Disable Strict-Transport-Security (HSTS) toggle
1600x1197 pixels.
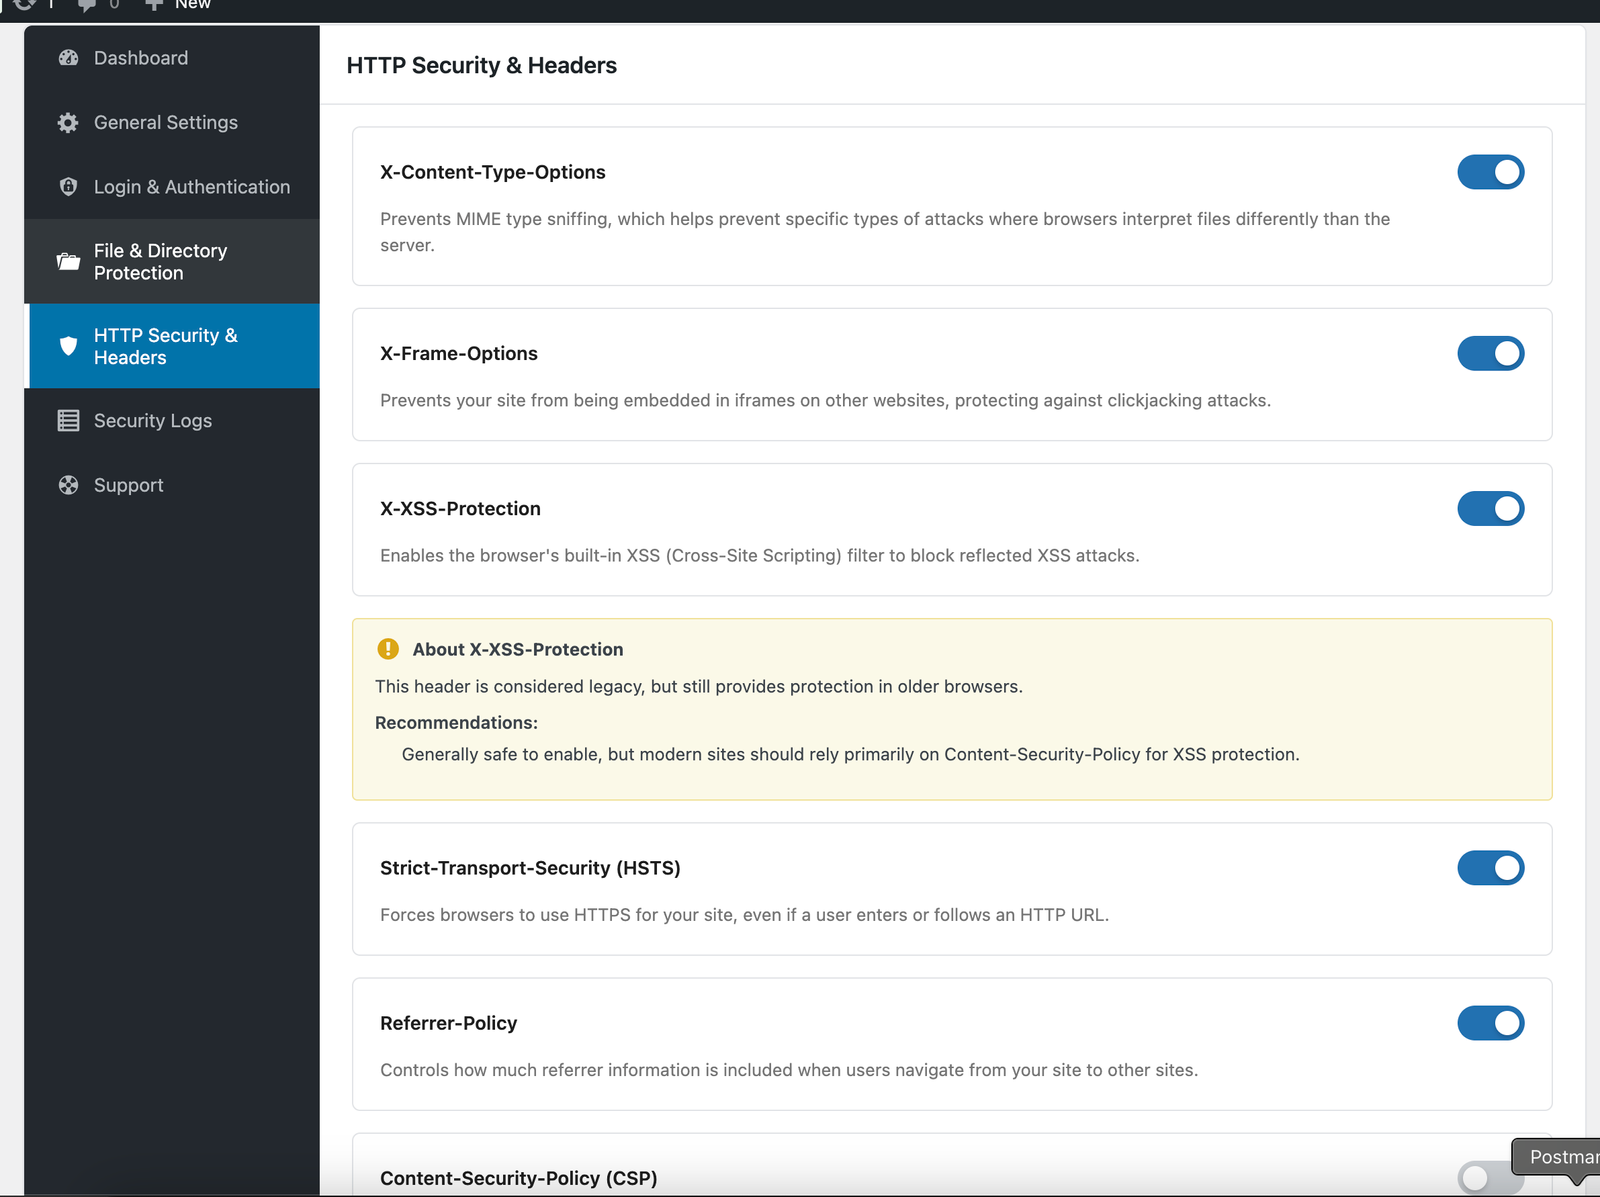click(1490, 868)
